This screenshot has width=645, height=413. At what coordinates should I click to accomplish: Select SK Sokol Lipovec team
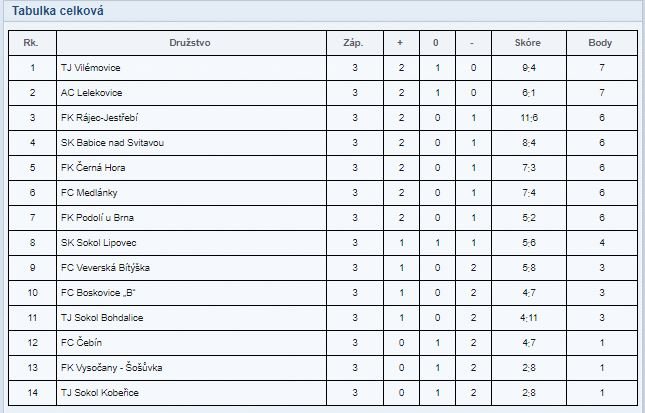(x=98, y=243)
